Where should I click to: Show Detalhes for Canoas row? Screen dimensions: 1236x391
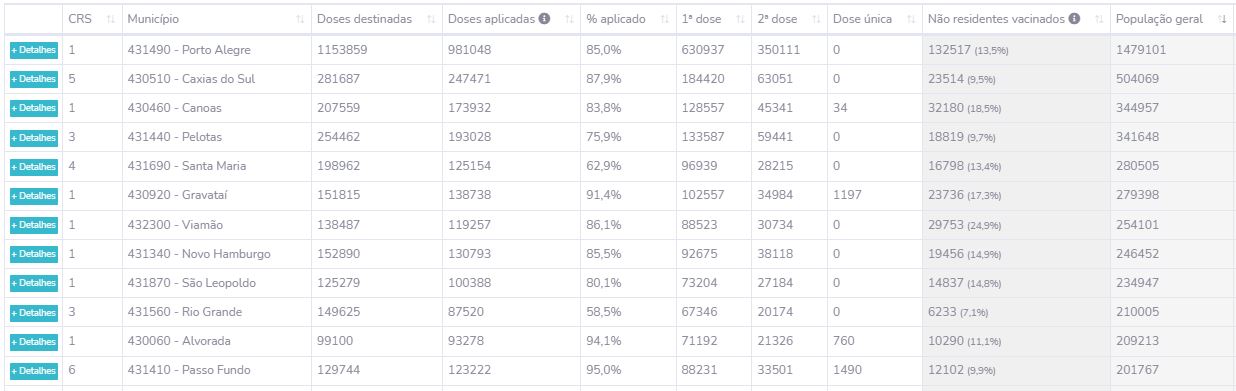[x=34, y=108]
